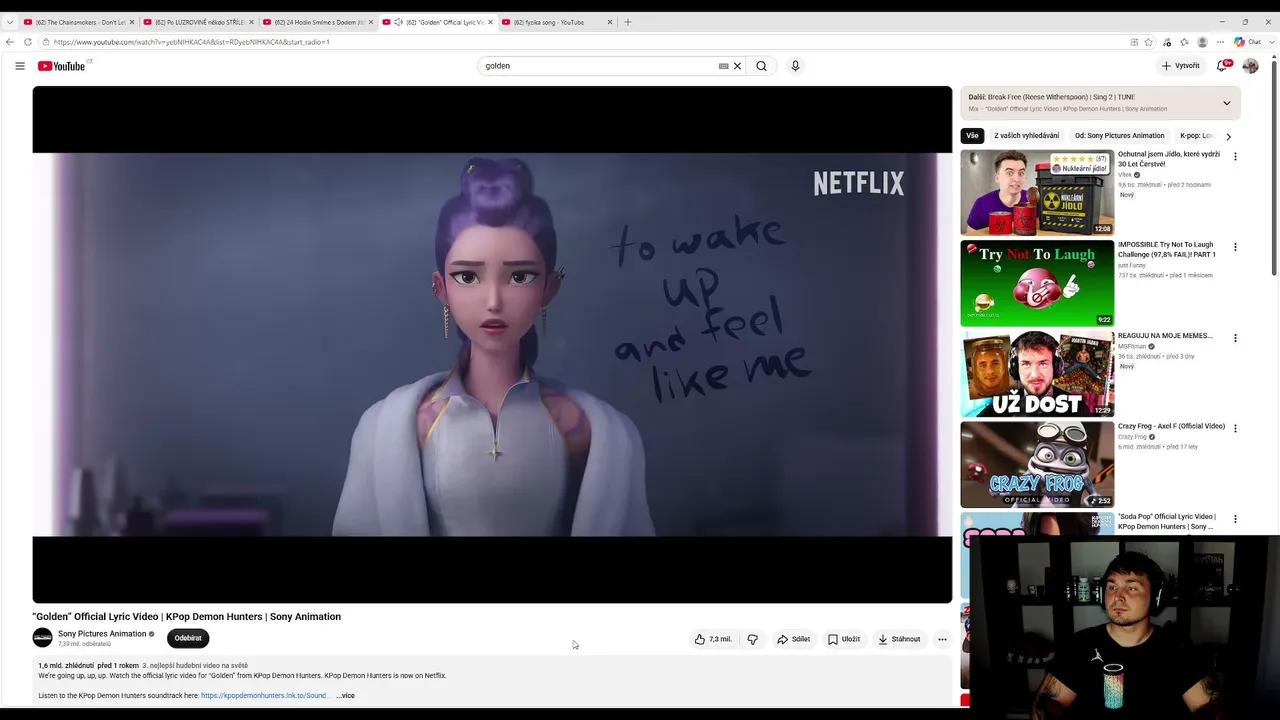The width and height of the screenshot is (1280, 720).
Task: Open options for REAGUJU NA MOJE MEMES video
Action: point(1235,338)
